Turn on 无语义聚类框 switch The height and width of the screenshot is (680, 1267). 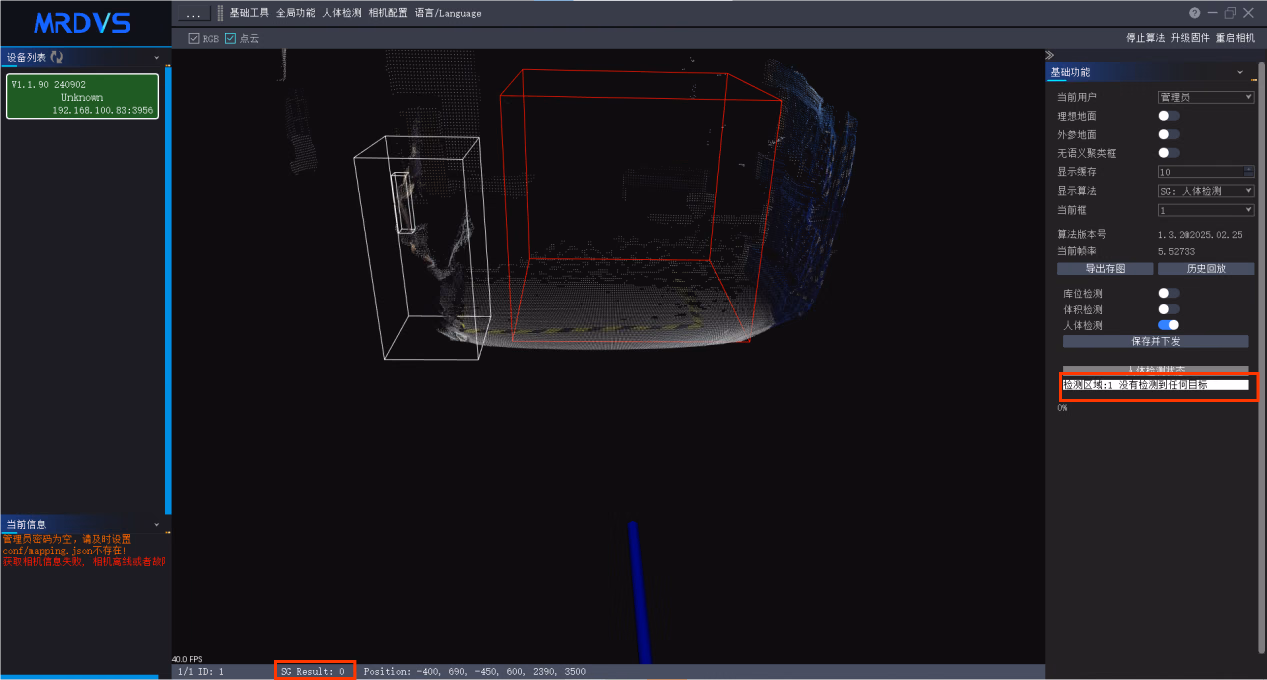click(x=1168, y=153)
